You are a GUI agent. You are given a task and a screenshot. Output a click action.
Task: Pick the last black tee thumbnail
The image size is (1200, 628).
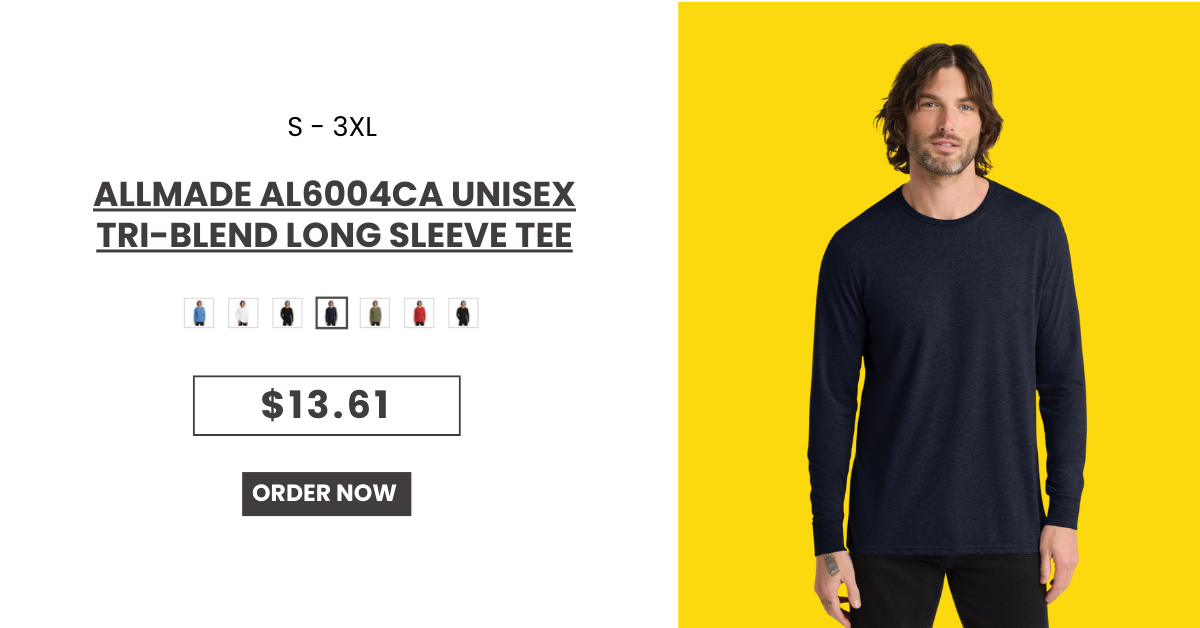click(x=463, y=313)
